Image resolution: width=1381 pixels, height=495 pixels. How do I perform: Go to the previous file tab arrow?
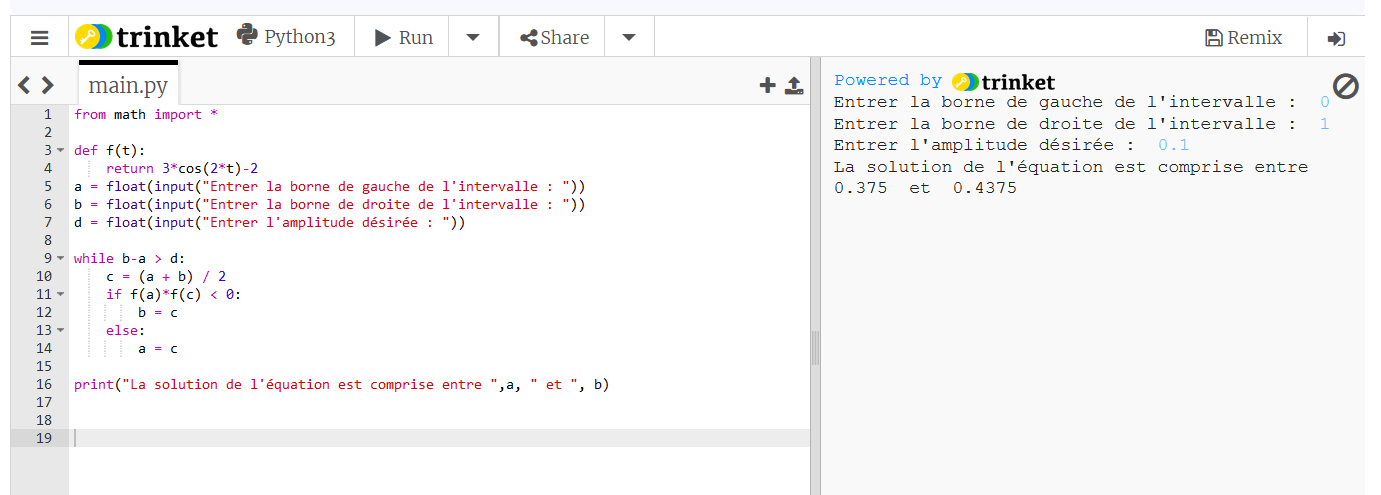click(24, 86)
